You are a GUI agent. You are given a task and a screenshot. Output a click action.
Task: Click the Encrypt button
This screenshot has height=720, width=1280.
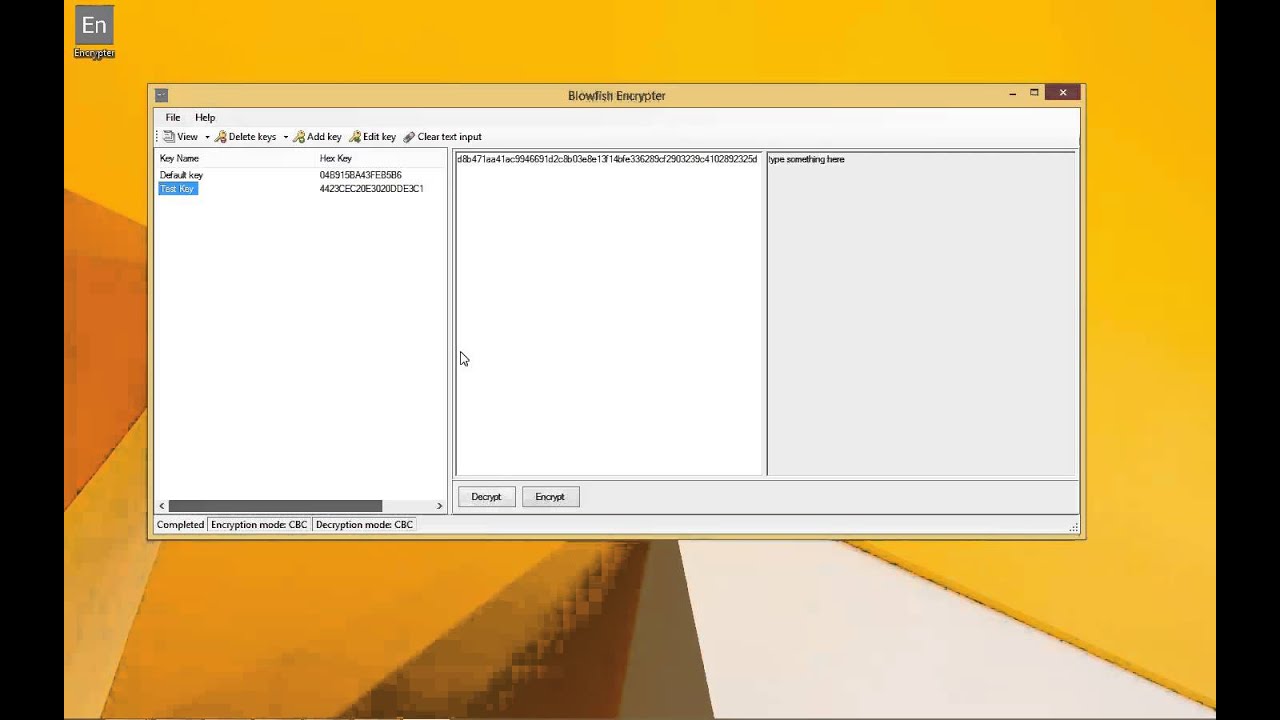(550, 497)
